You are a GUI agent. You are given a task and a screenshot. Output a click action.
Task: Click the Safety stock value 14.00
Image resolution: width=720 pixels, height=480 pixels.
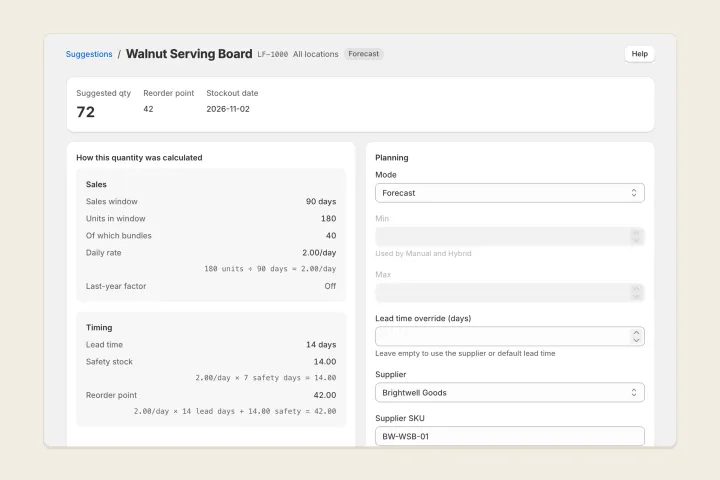click(x=325, y=362)
